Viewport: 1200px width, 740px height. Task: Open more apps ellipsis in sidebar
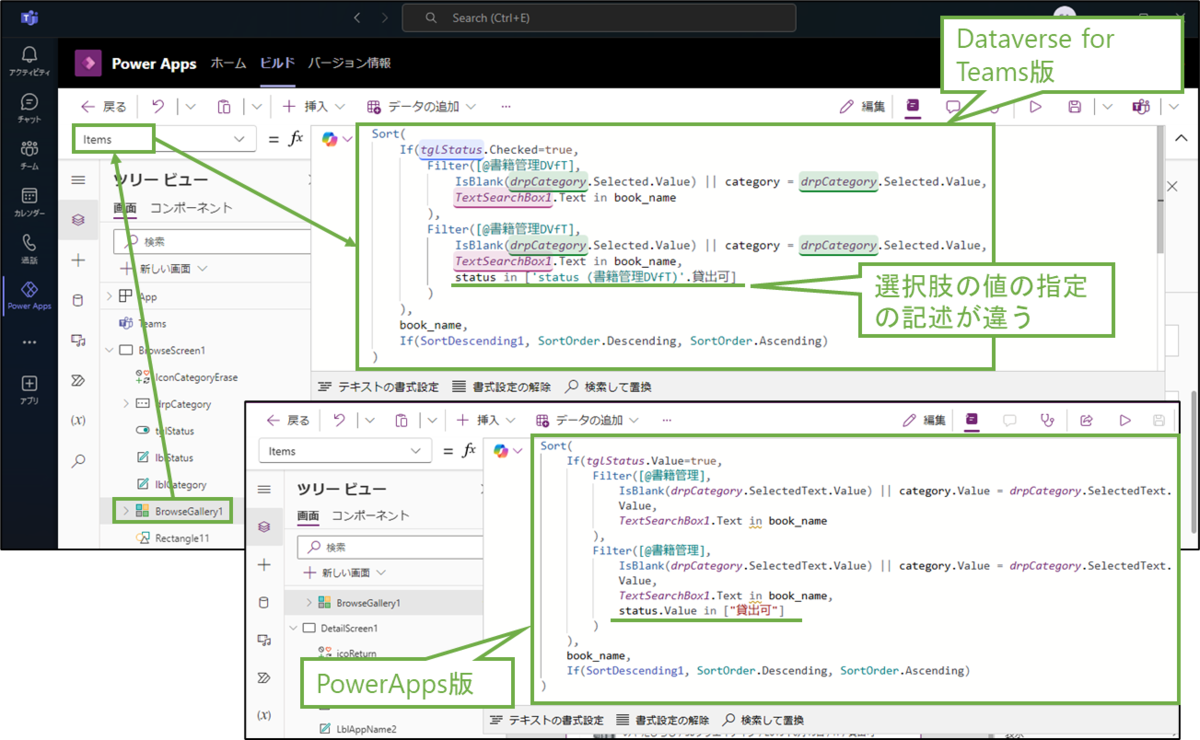pyautogui.click(x=29, y=341)
